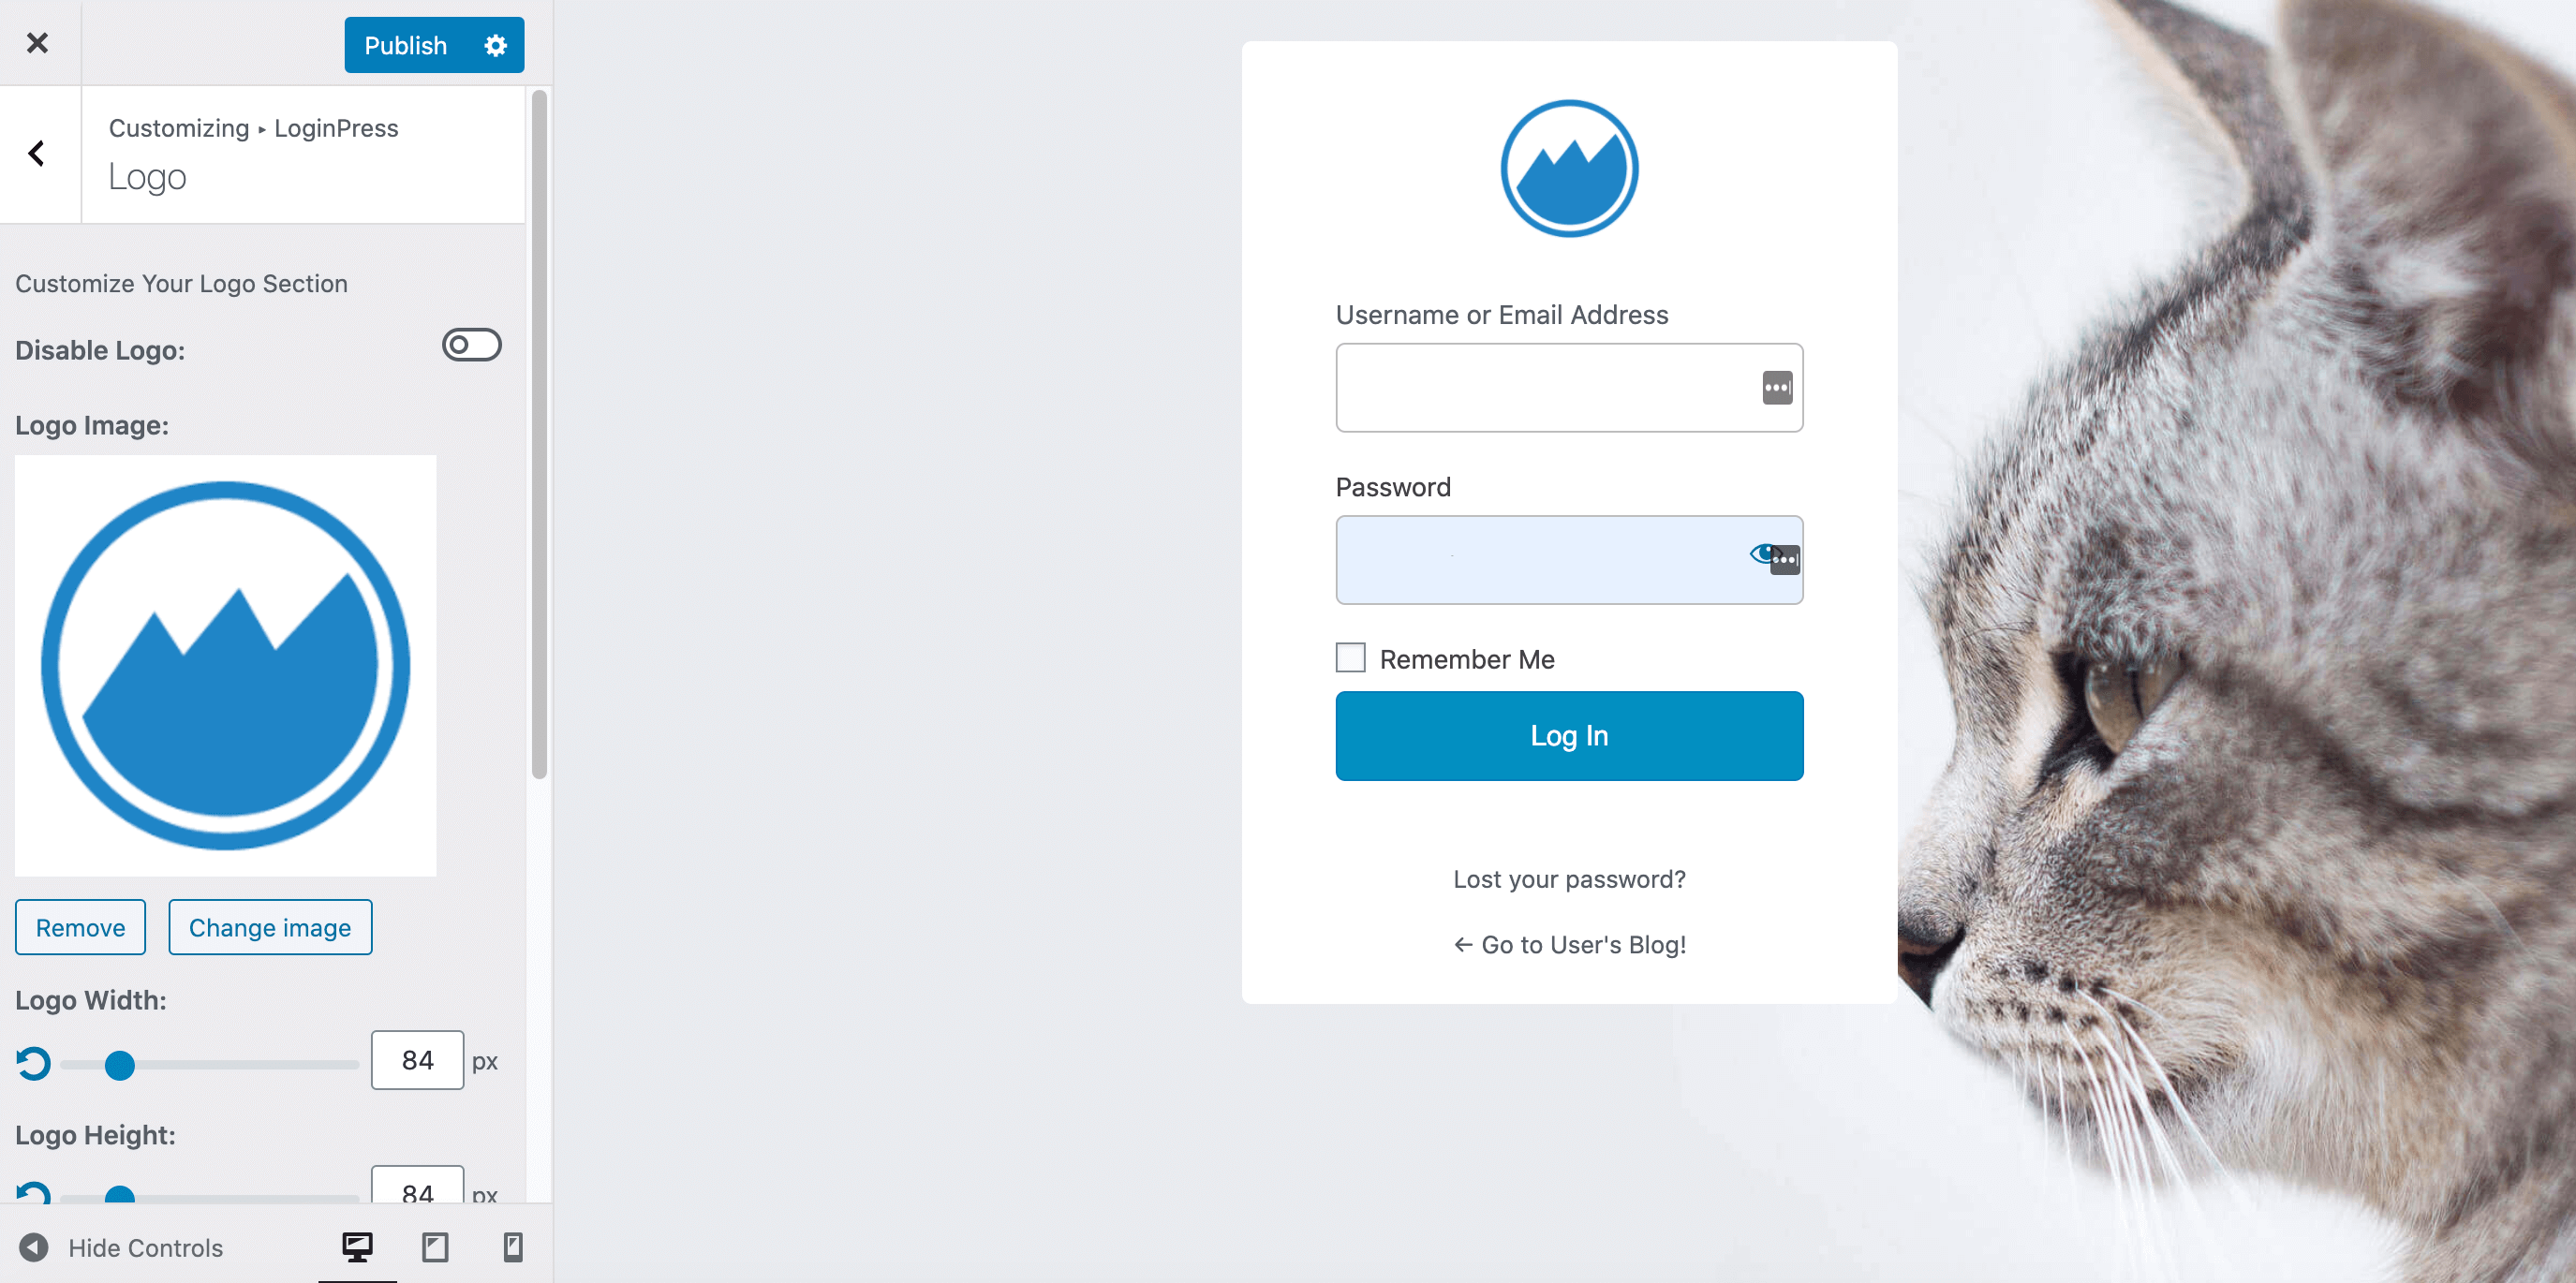Click the Publish button
This screenshot has height=1283, width=2576.
click(406, 44)
